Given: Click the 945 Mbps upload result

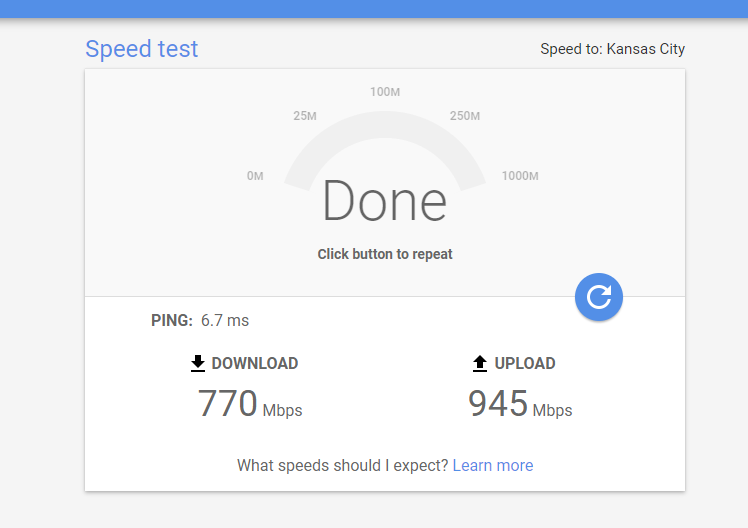Looking at the screenshot, I should [519, 404].
